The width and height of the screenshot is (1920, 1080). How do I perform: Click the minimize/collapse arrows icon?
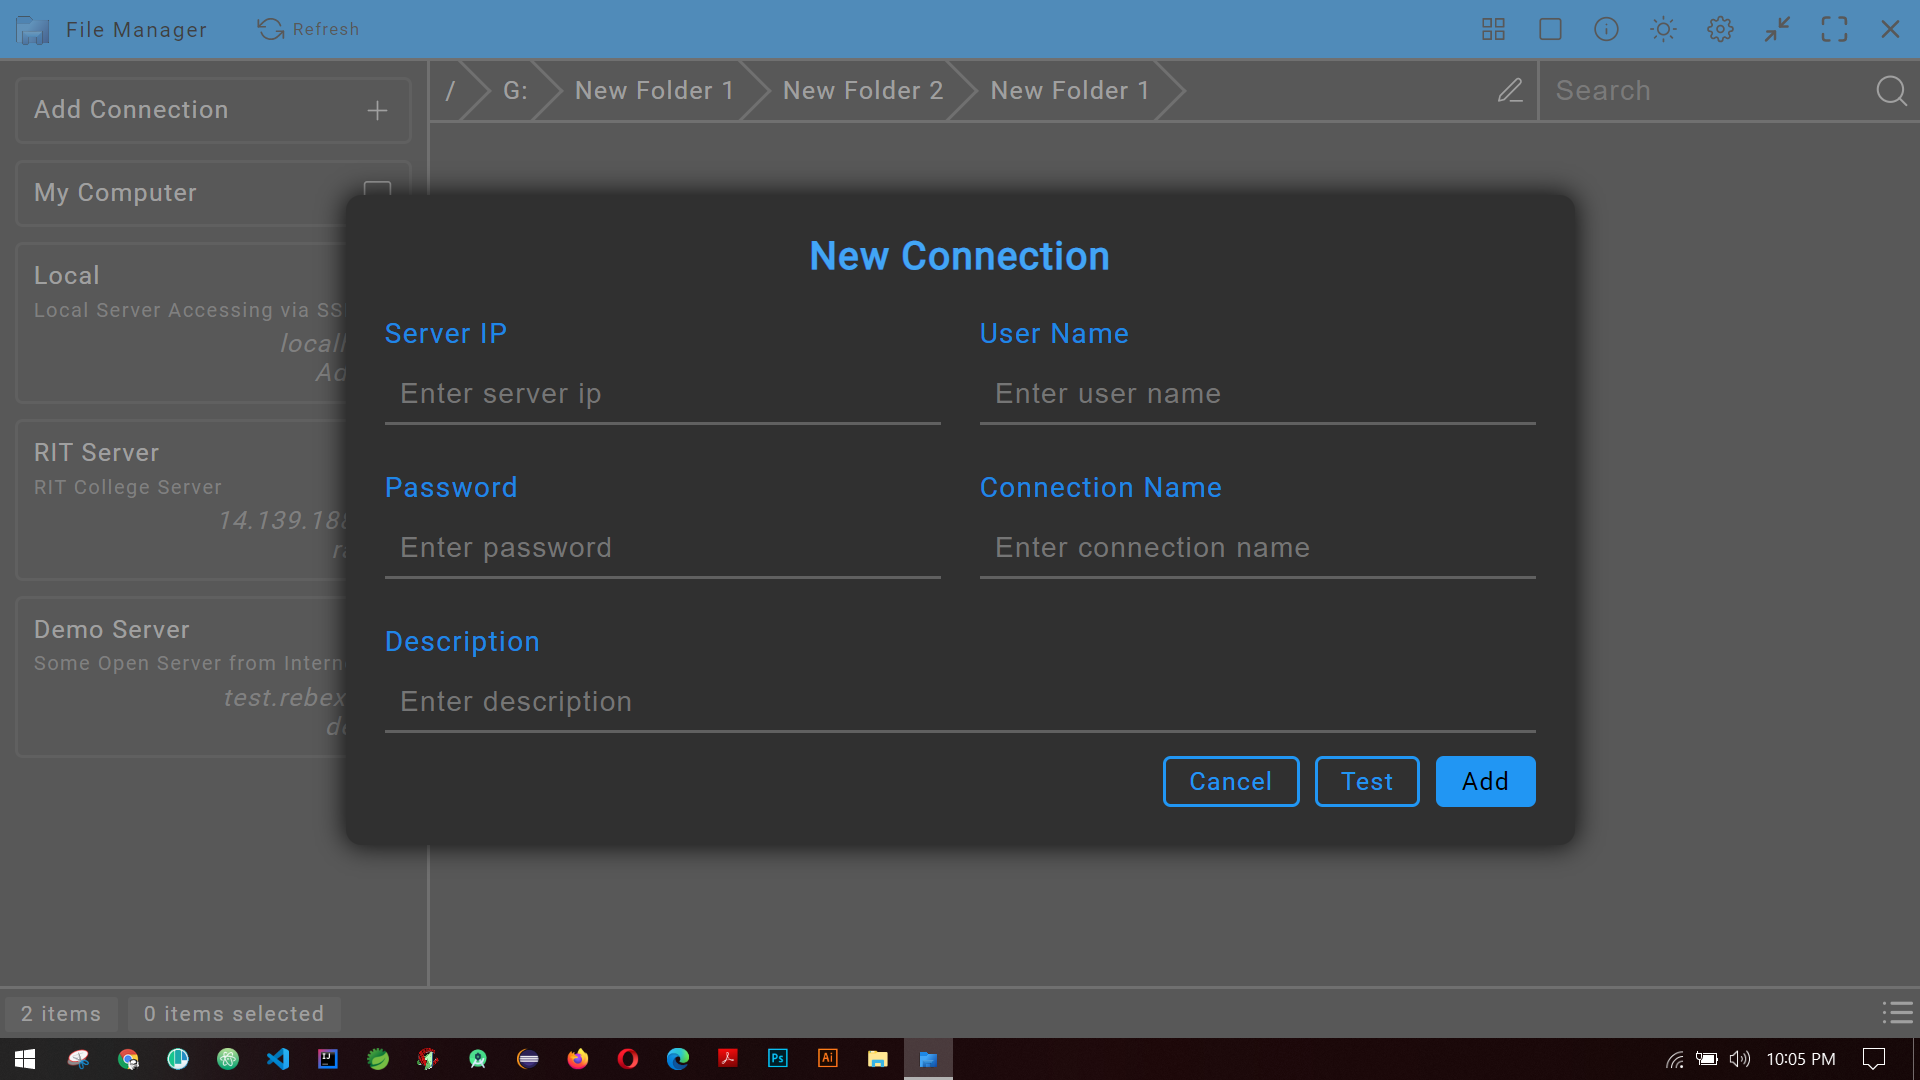click(x=1779, y=29)
